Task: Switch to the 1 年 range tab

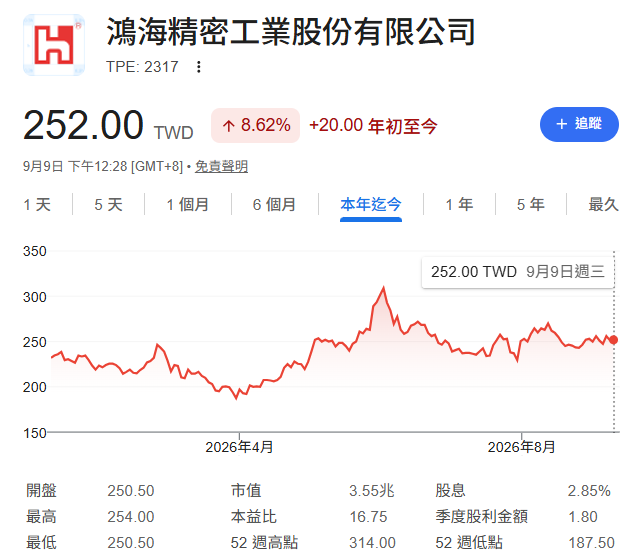Action: [x=459, y=204]
